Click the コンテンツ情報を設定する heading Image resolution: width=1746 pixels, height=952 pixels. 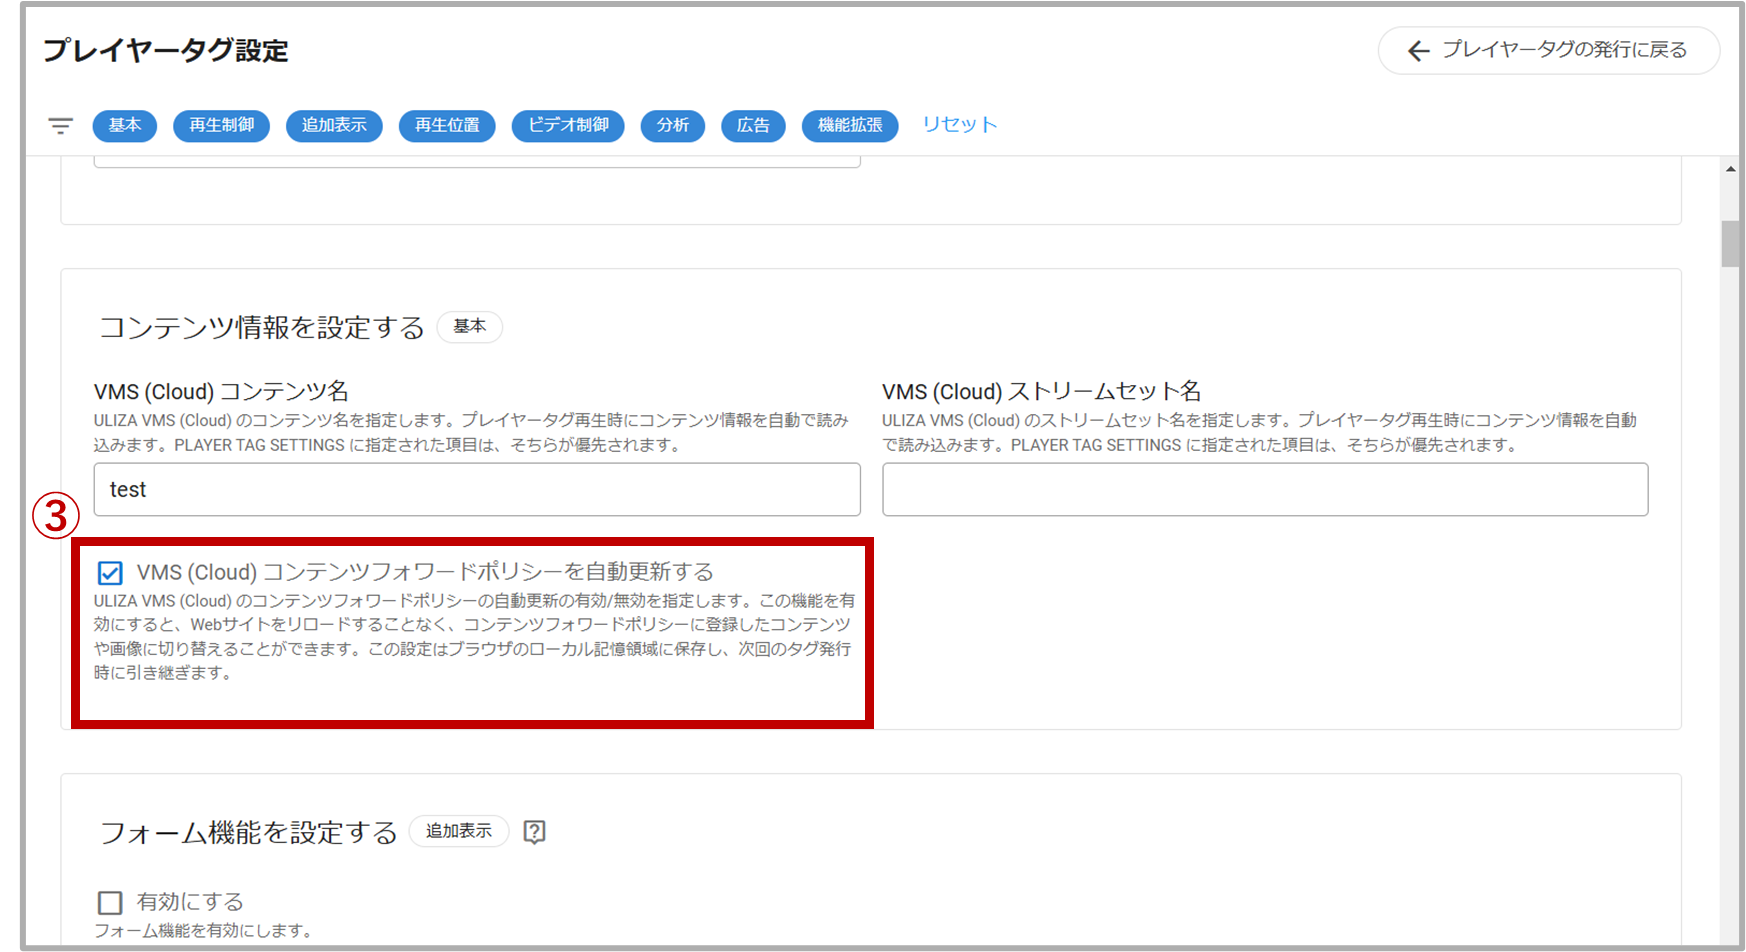coord(262,328)
